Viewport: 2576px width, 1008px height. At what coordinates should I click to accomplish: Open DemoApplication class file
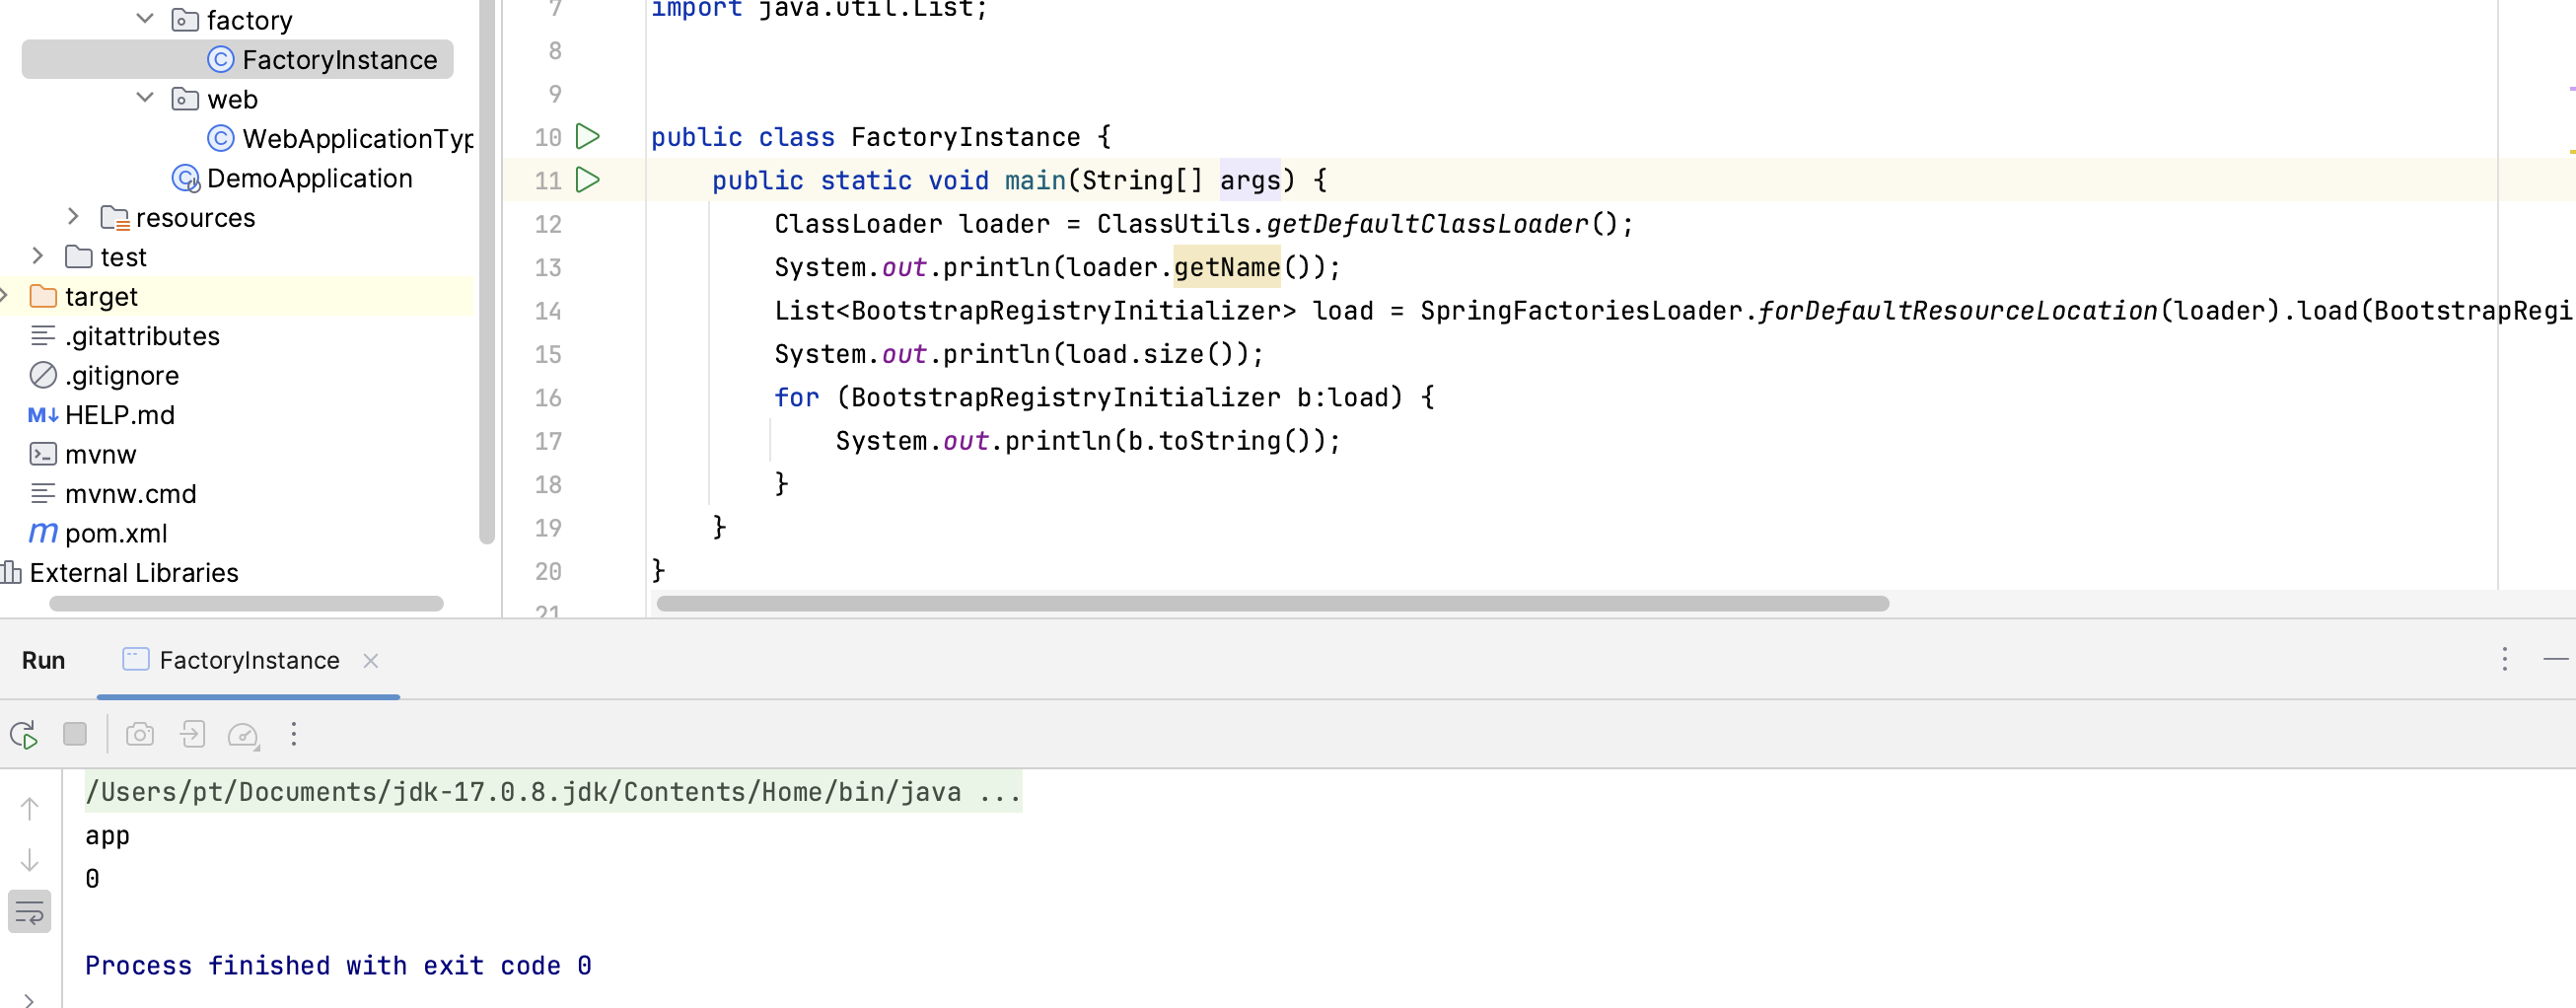[292, 178]
